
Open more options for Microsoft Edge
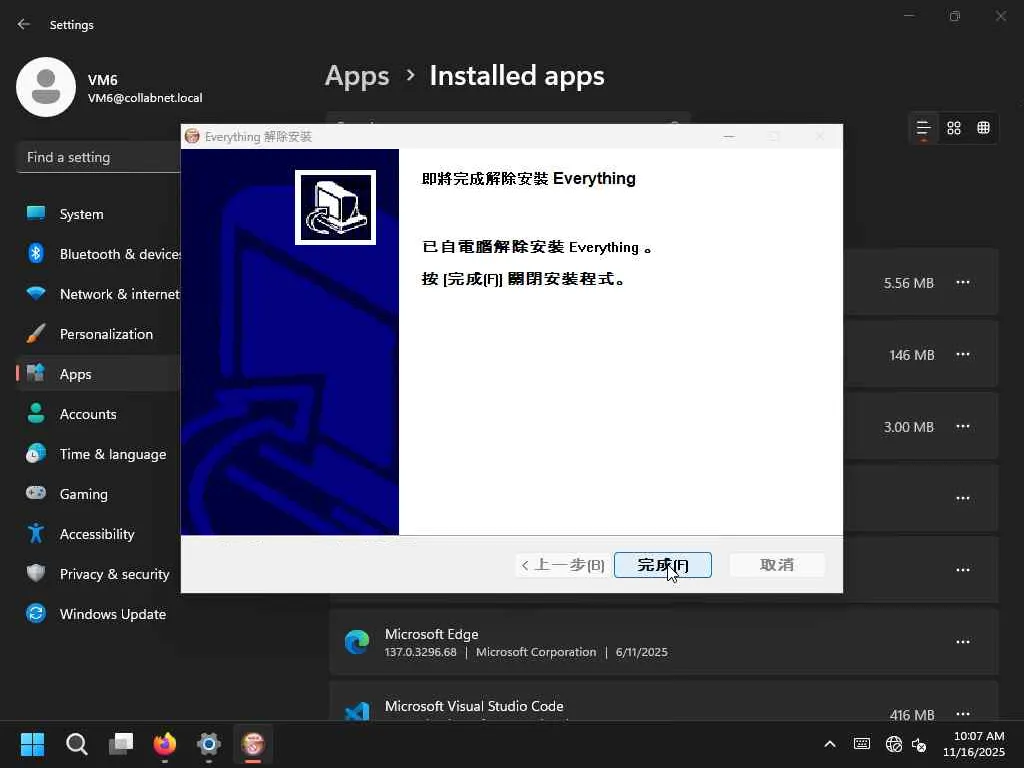(x=963, y=642)
